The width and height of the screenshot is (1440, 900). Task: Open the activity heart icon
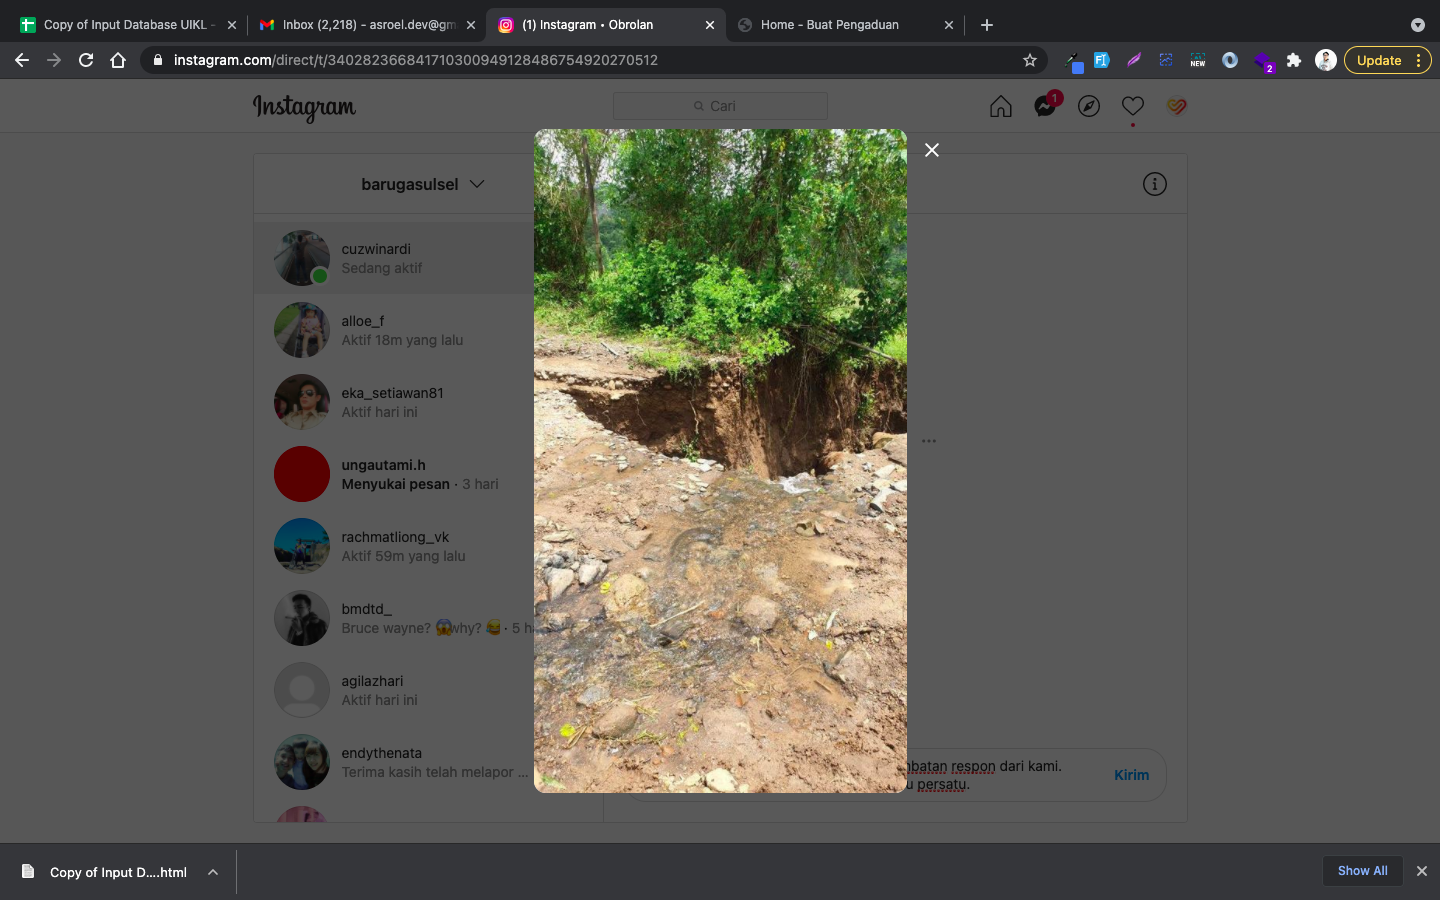(1133, 106)
